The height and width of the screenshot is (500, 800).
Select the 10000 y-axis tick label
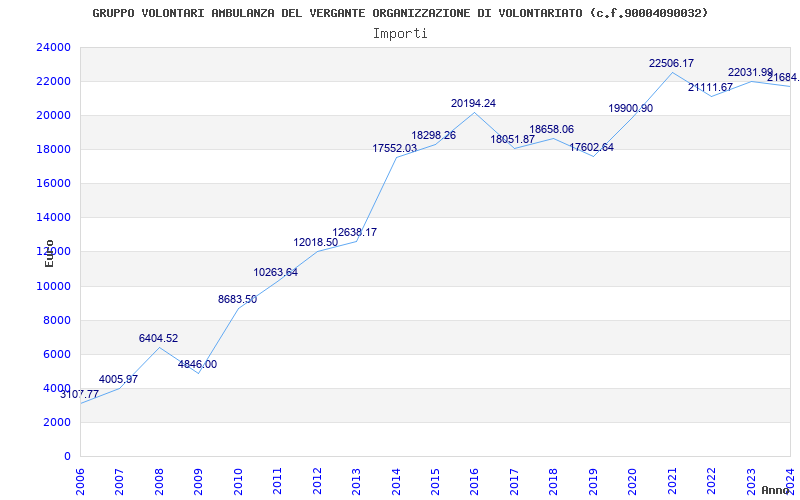tap(53, 286)
